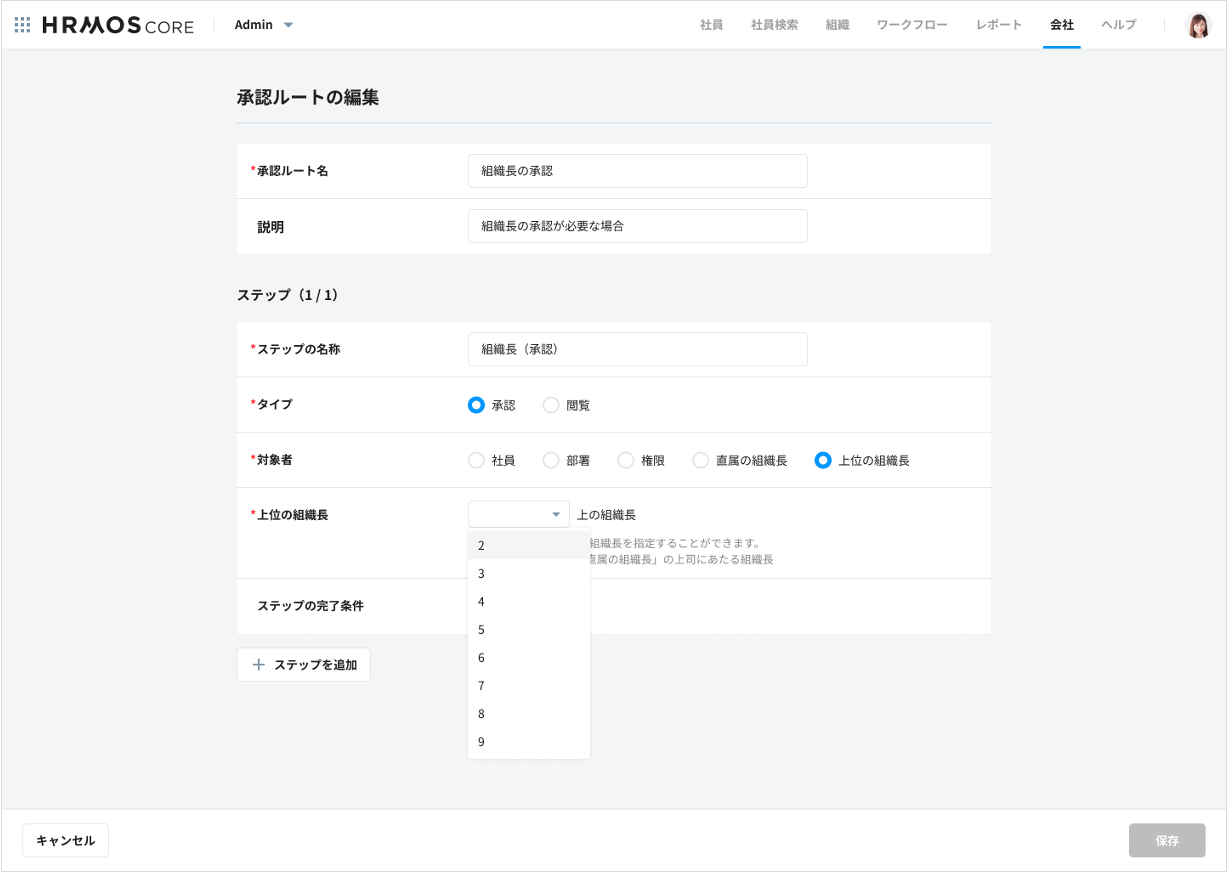Open the app launcher grid icon
Image resolution: width=1228 pixels, height=872 pixels.
point(22,24)
